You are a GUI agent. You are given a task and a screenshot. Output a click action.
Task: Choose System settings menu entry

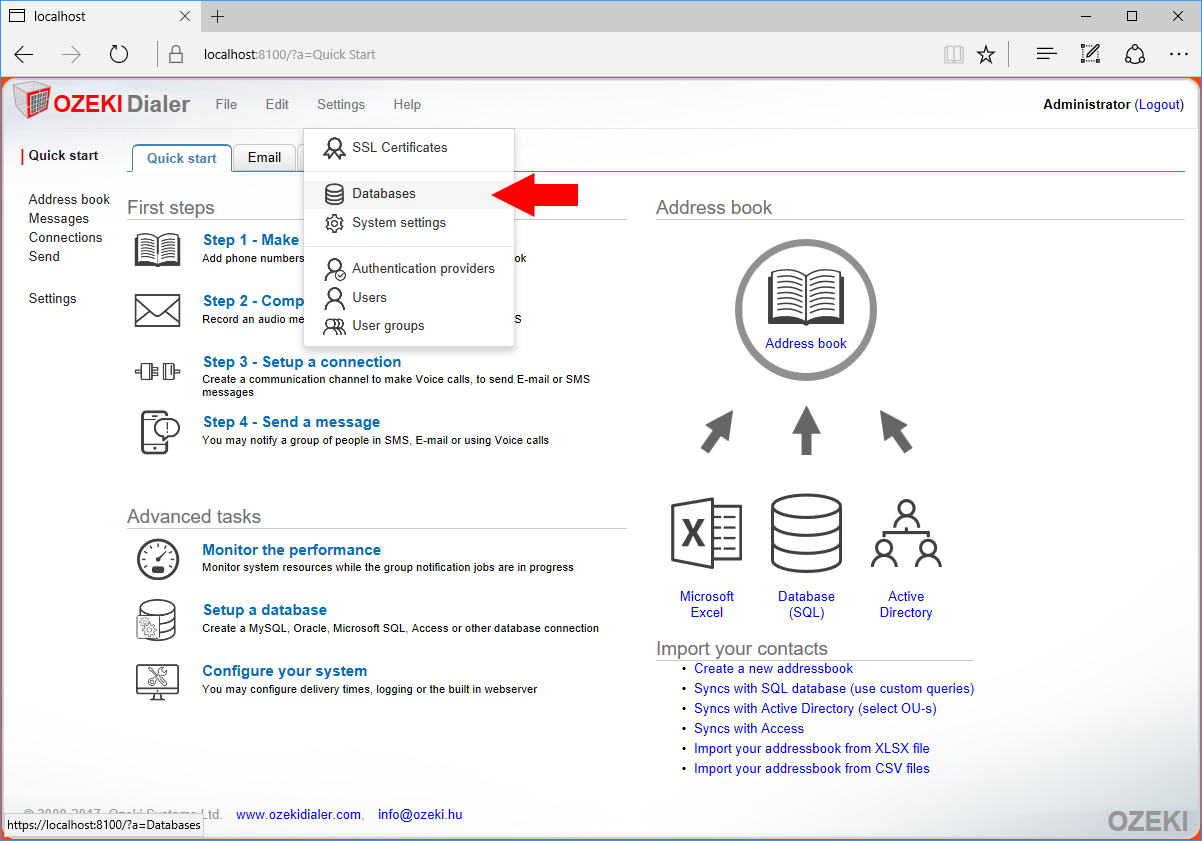pos(398,223)
